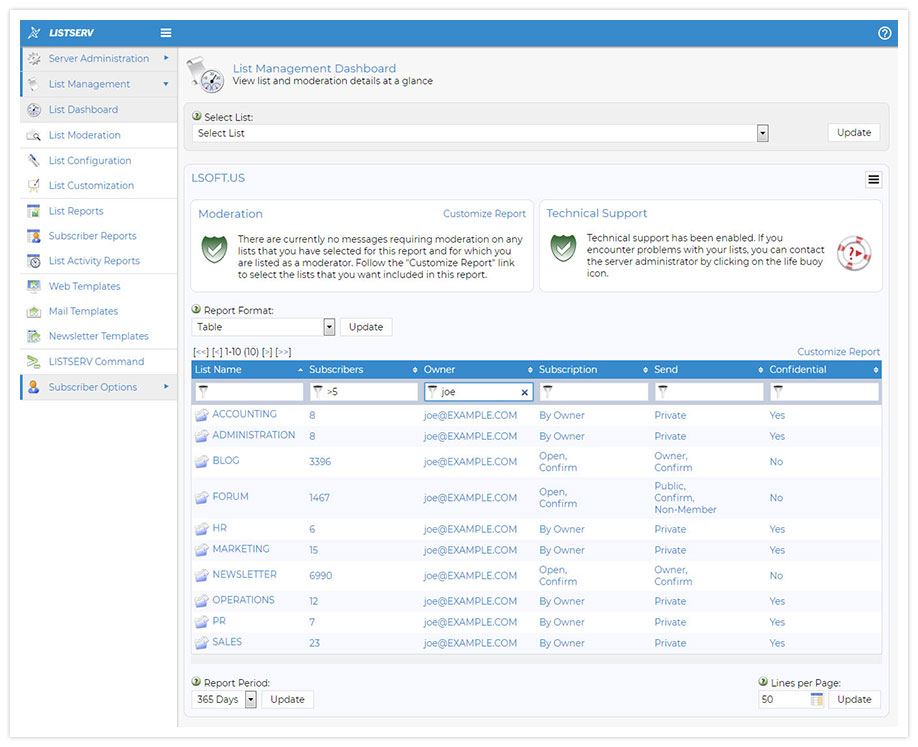Open Customize Report link in Moderation panel
918x747 pixels.
pos(484,214)
